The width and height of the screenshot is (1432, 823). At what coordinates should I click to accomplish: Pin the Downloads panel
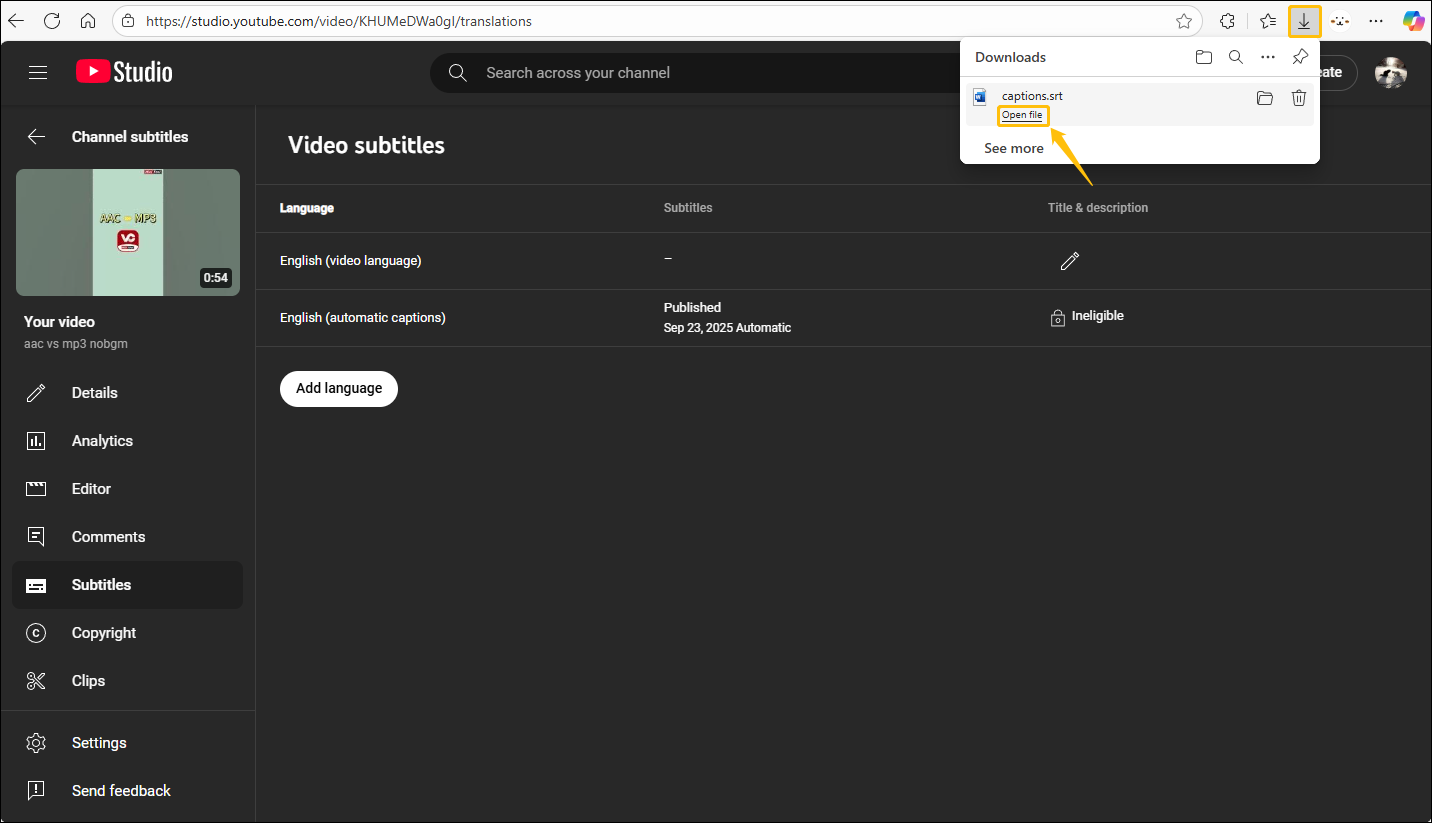[1300, 57]
